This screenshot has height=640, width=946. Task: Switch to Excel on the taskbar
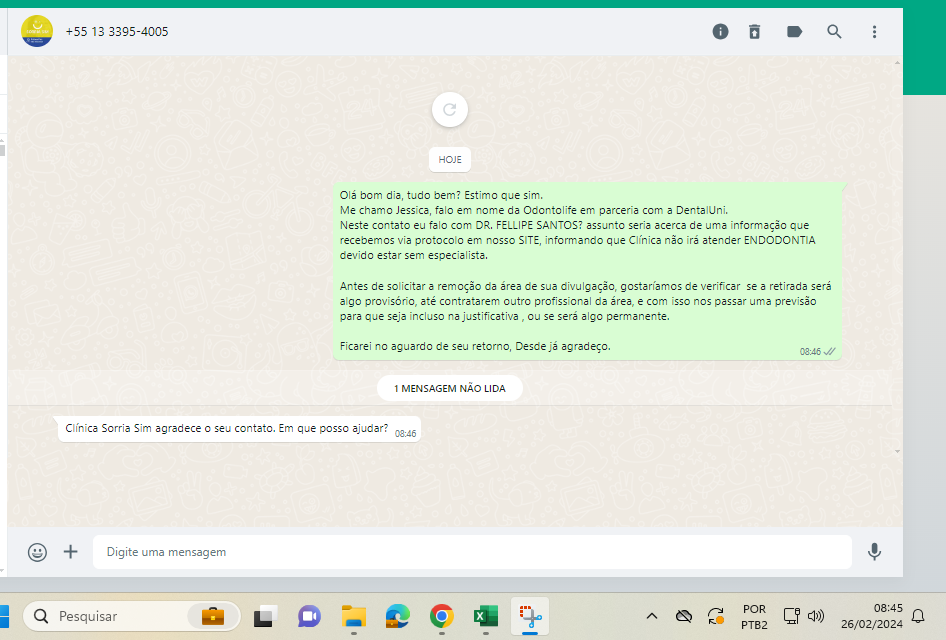coord(486,616)
